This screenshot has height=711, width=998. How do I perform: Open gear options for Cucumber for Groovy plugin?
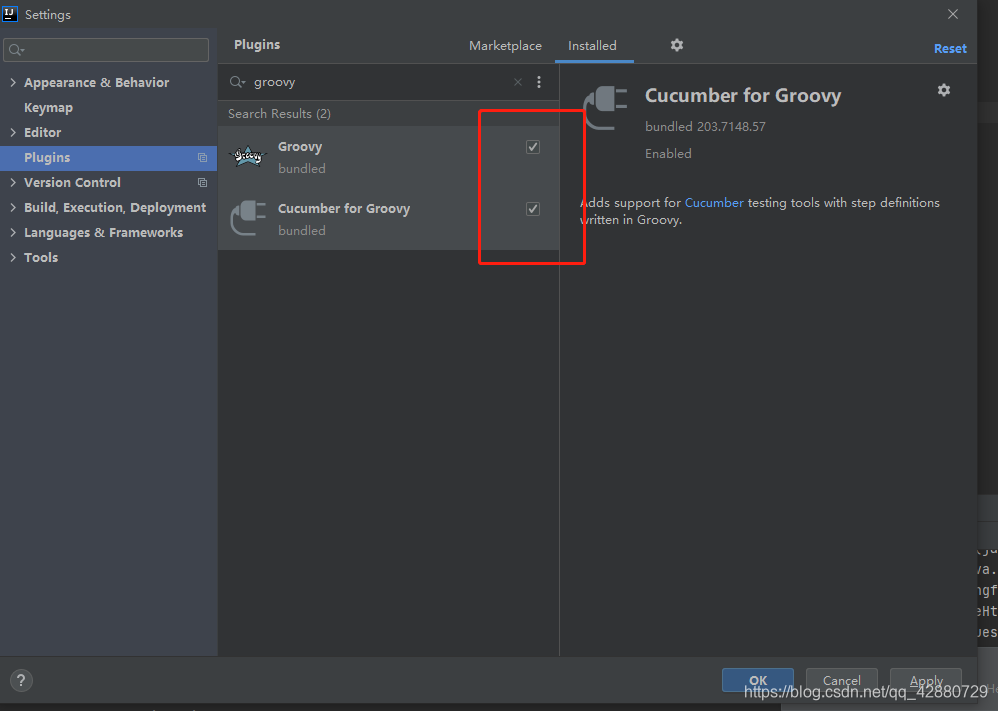pos(944,90)
